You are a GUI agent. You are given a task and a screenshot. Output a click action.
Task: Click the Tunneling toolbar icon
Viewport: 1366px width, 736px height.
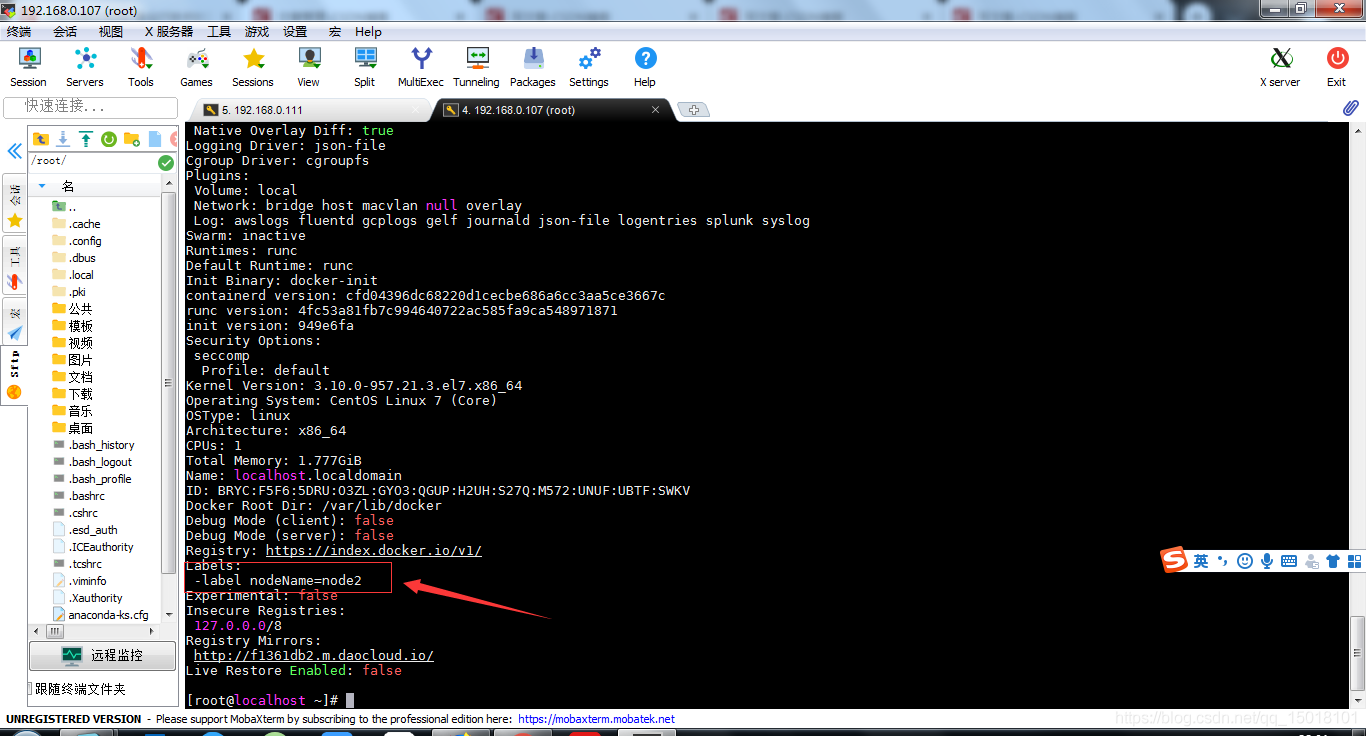[476, 66]
